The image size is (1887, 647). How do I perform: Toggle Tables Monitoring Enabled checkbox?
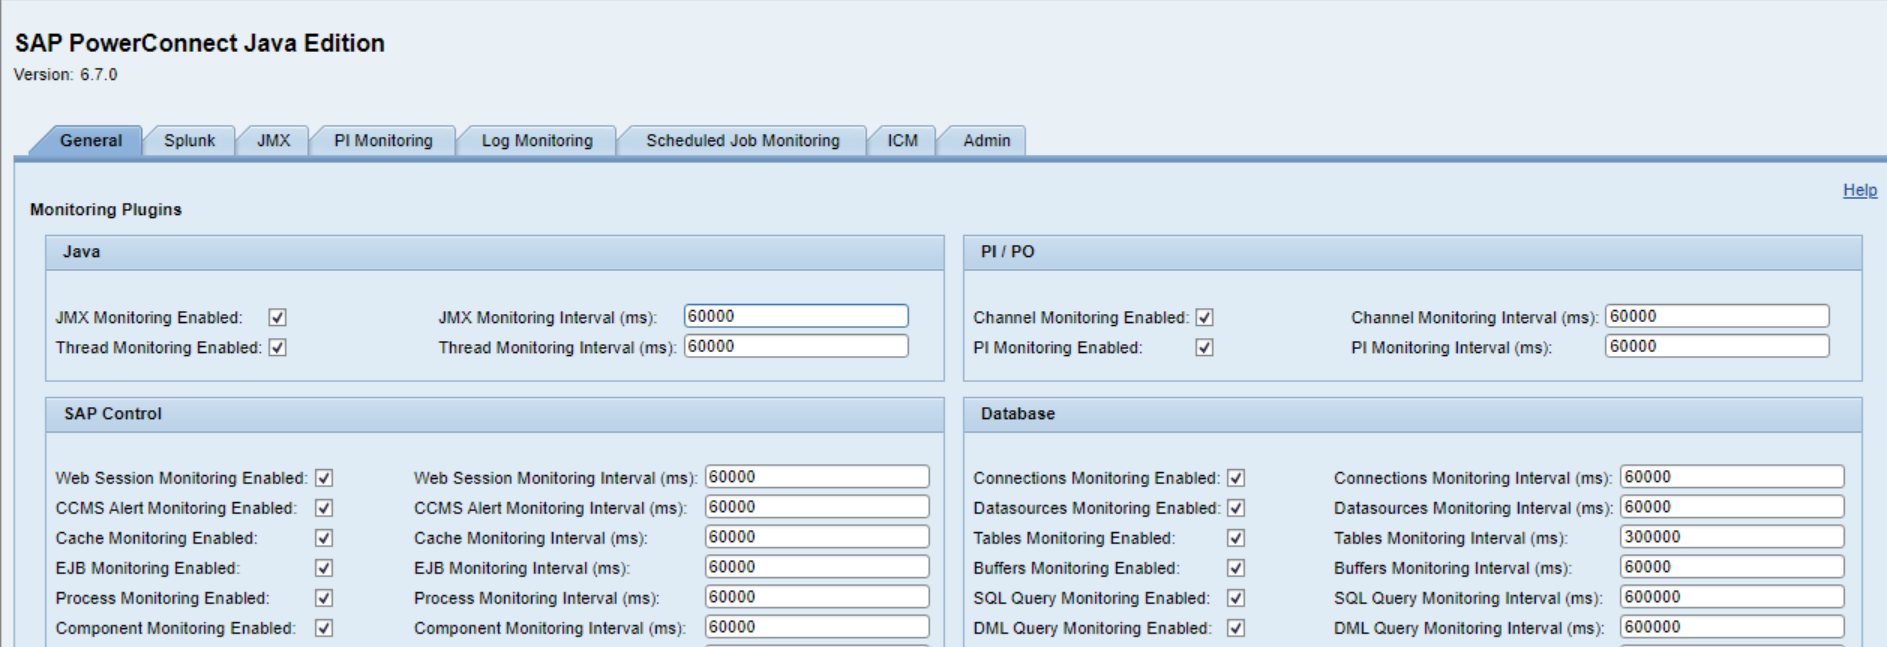tap(1236, 539)
